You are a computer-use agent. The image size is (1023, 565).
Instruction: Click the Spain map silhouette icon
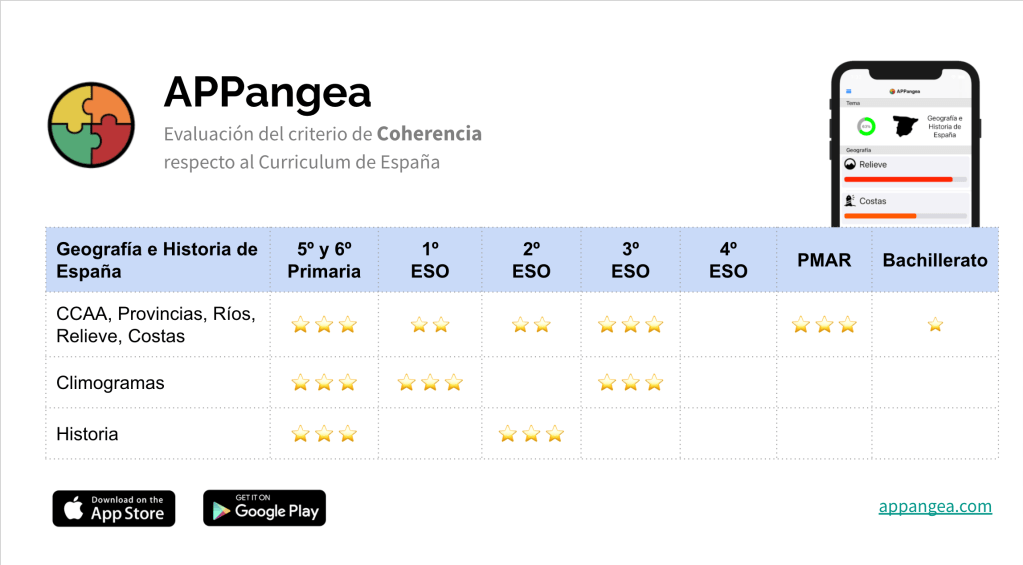[x=905, y=126]
